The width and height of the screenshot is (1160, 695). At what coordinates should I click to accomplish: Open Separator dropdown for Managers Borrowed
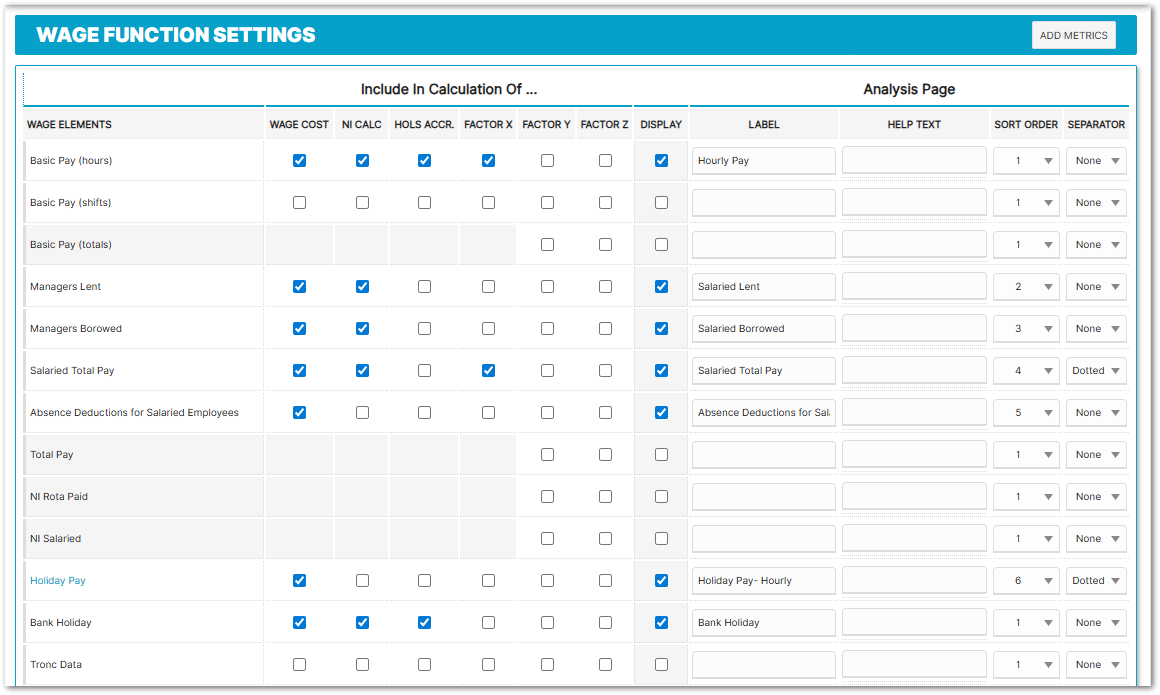click(1096, 329)
